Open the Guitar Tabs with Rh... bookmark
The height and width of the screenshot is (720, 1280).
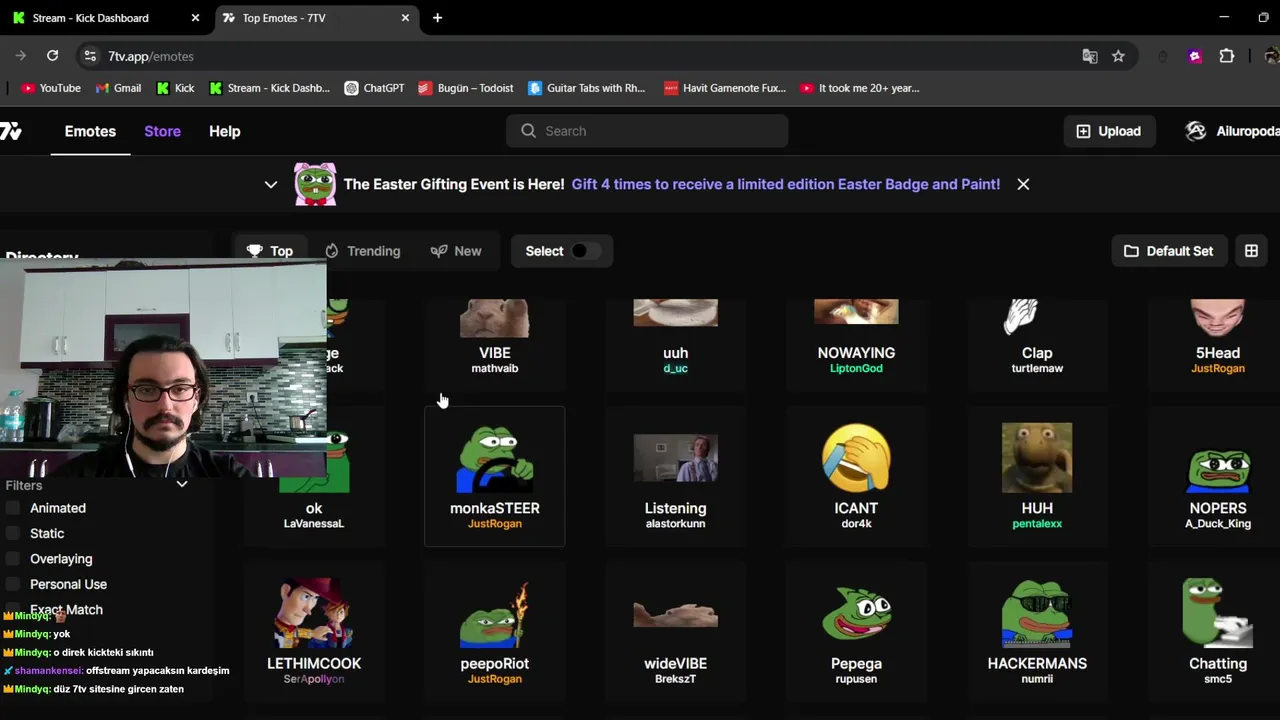point(586,88)
